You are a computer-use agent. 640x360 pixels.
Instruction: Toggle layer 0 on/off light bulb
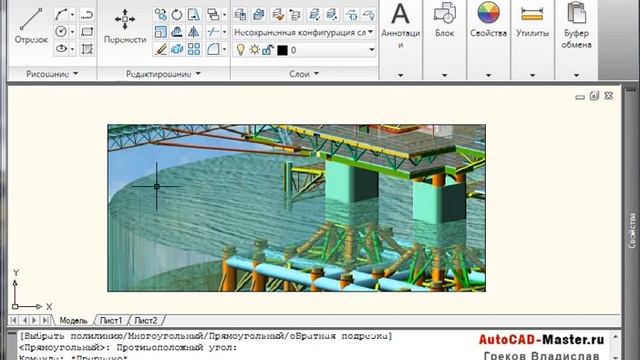click(241, 50)
